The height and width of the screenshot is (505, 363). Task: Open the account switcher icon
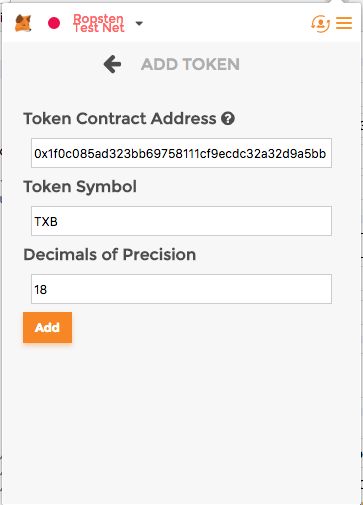[x=320, y=23]
